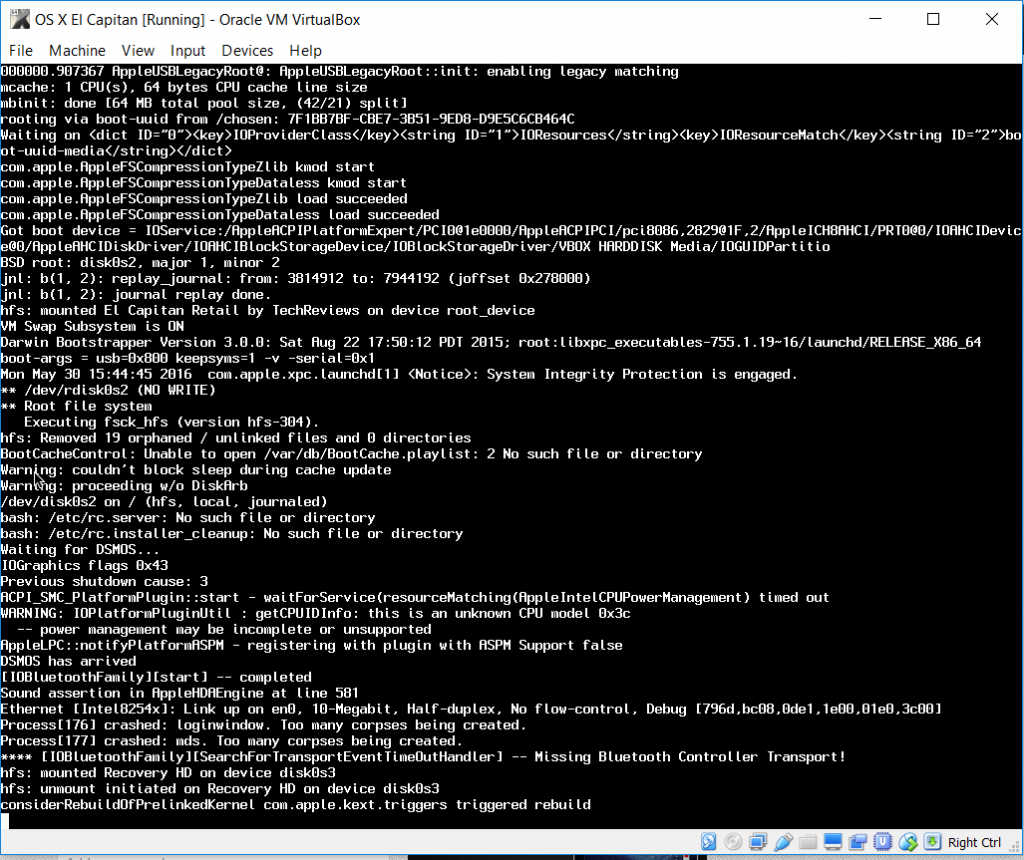Screen dimensions: 1024x860
Task: Open the Devices menu
Action: [247, 50]
